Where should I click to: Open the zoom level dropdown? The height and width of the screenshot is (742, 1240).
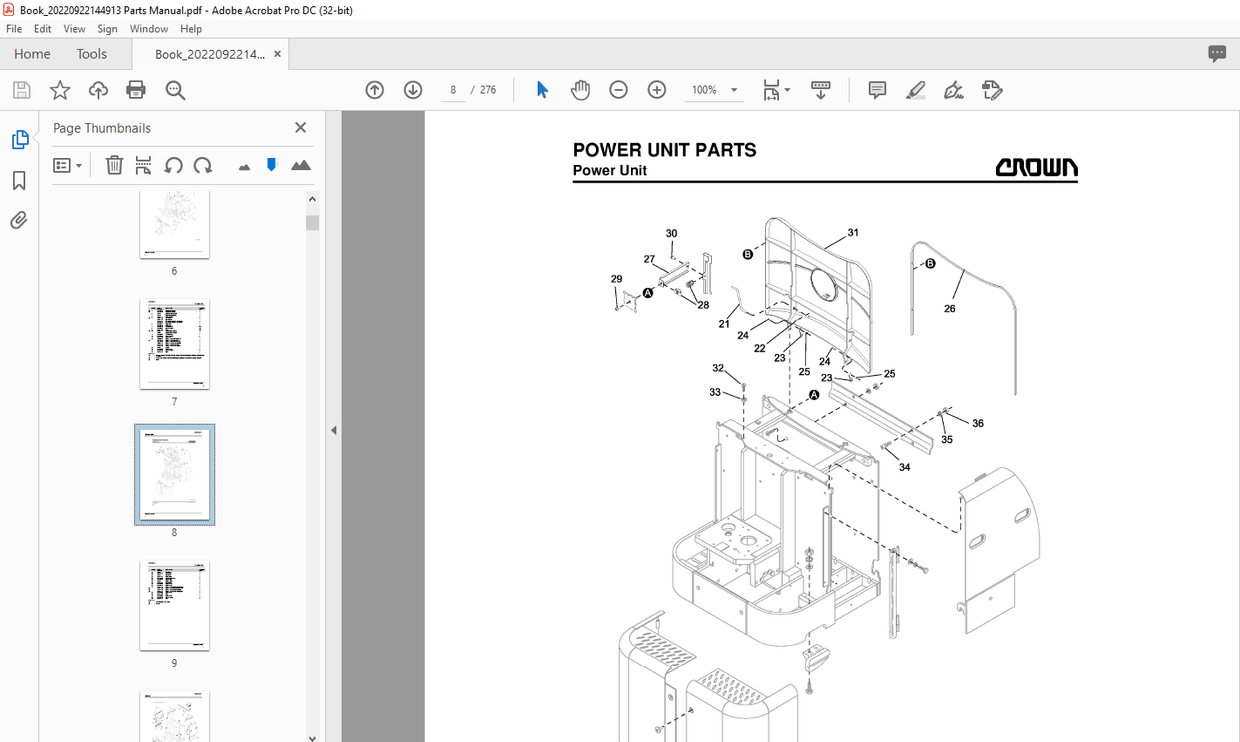[733, 89]
